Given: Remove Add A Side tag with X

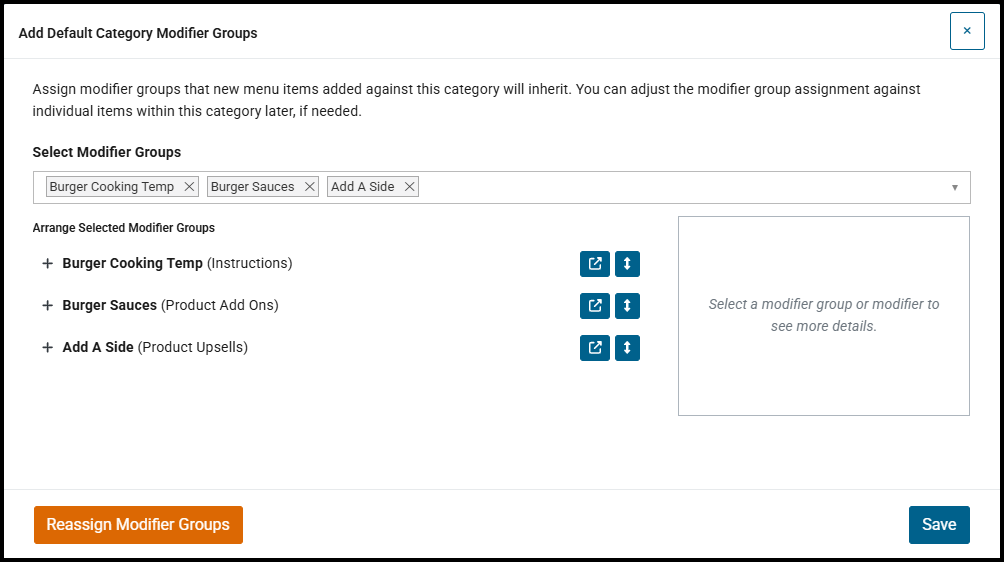Looking at the screenshot, I should [x=409, y=187].
